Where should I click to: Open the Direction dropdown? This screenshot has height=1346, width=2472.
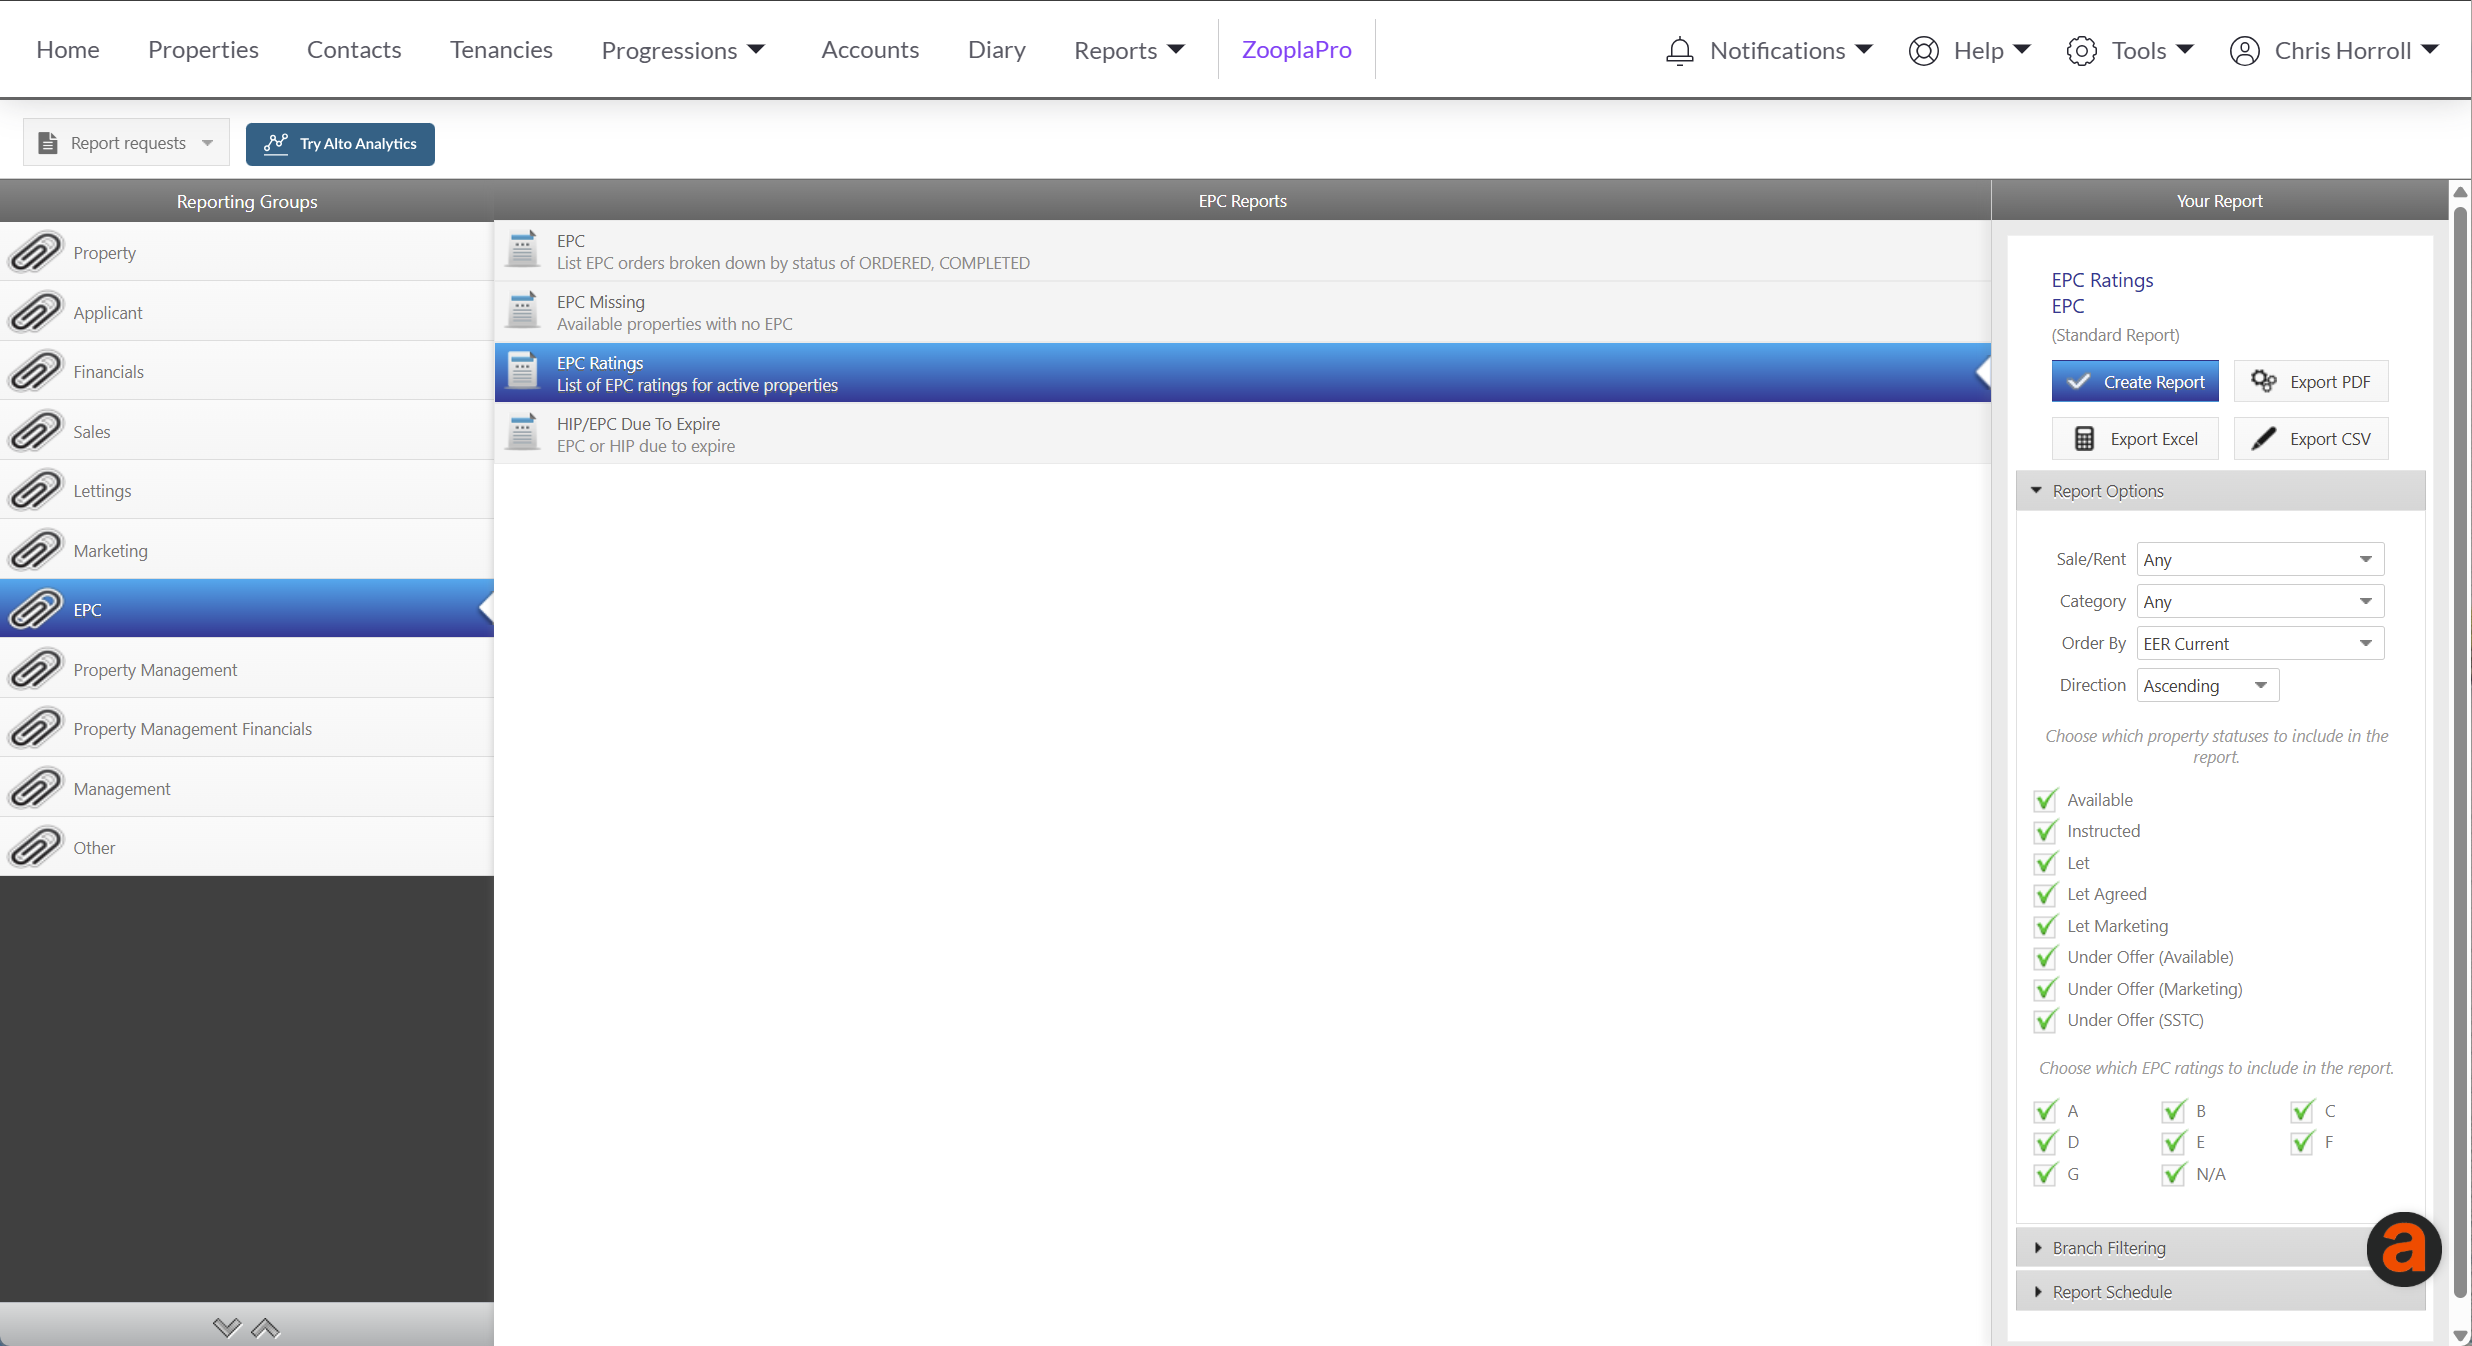pyautogui.click(x=2208, y=685)
